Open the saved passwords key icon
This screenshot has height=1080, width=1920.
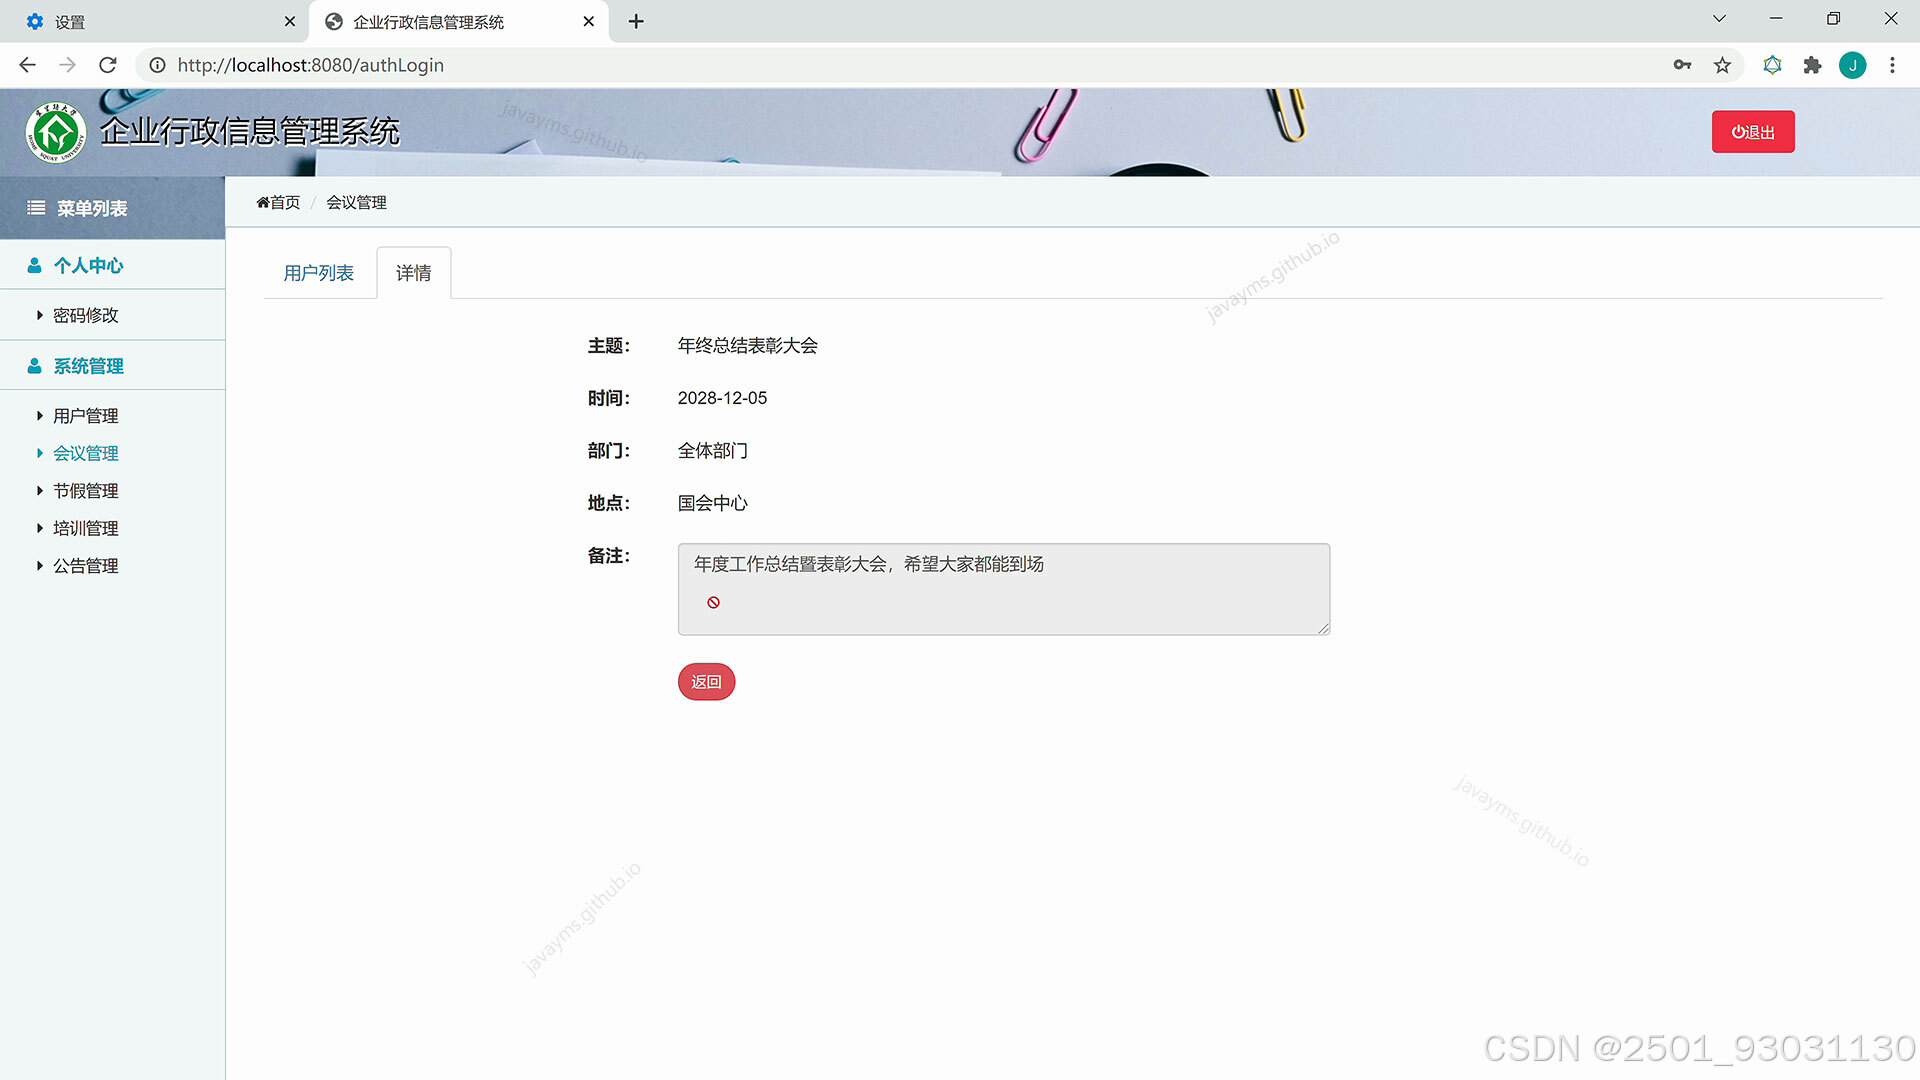[1682, 65]
